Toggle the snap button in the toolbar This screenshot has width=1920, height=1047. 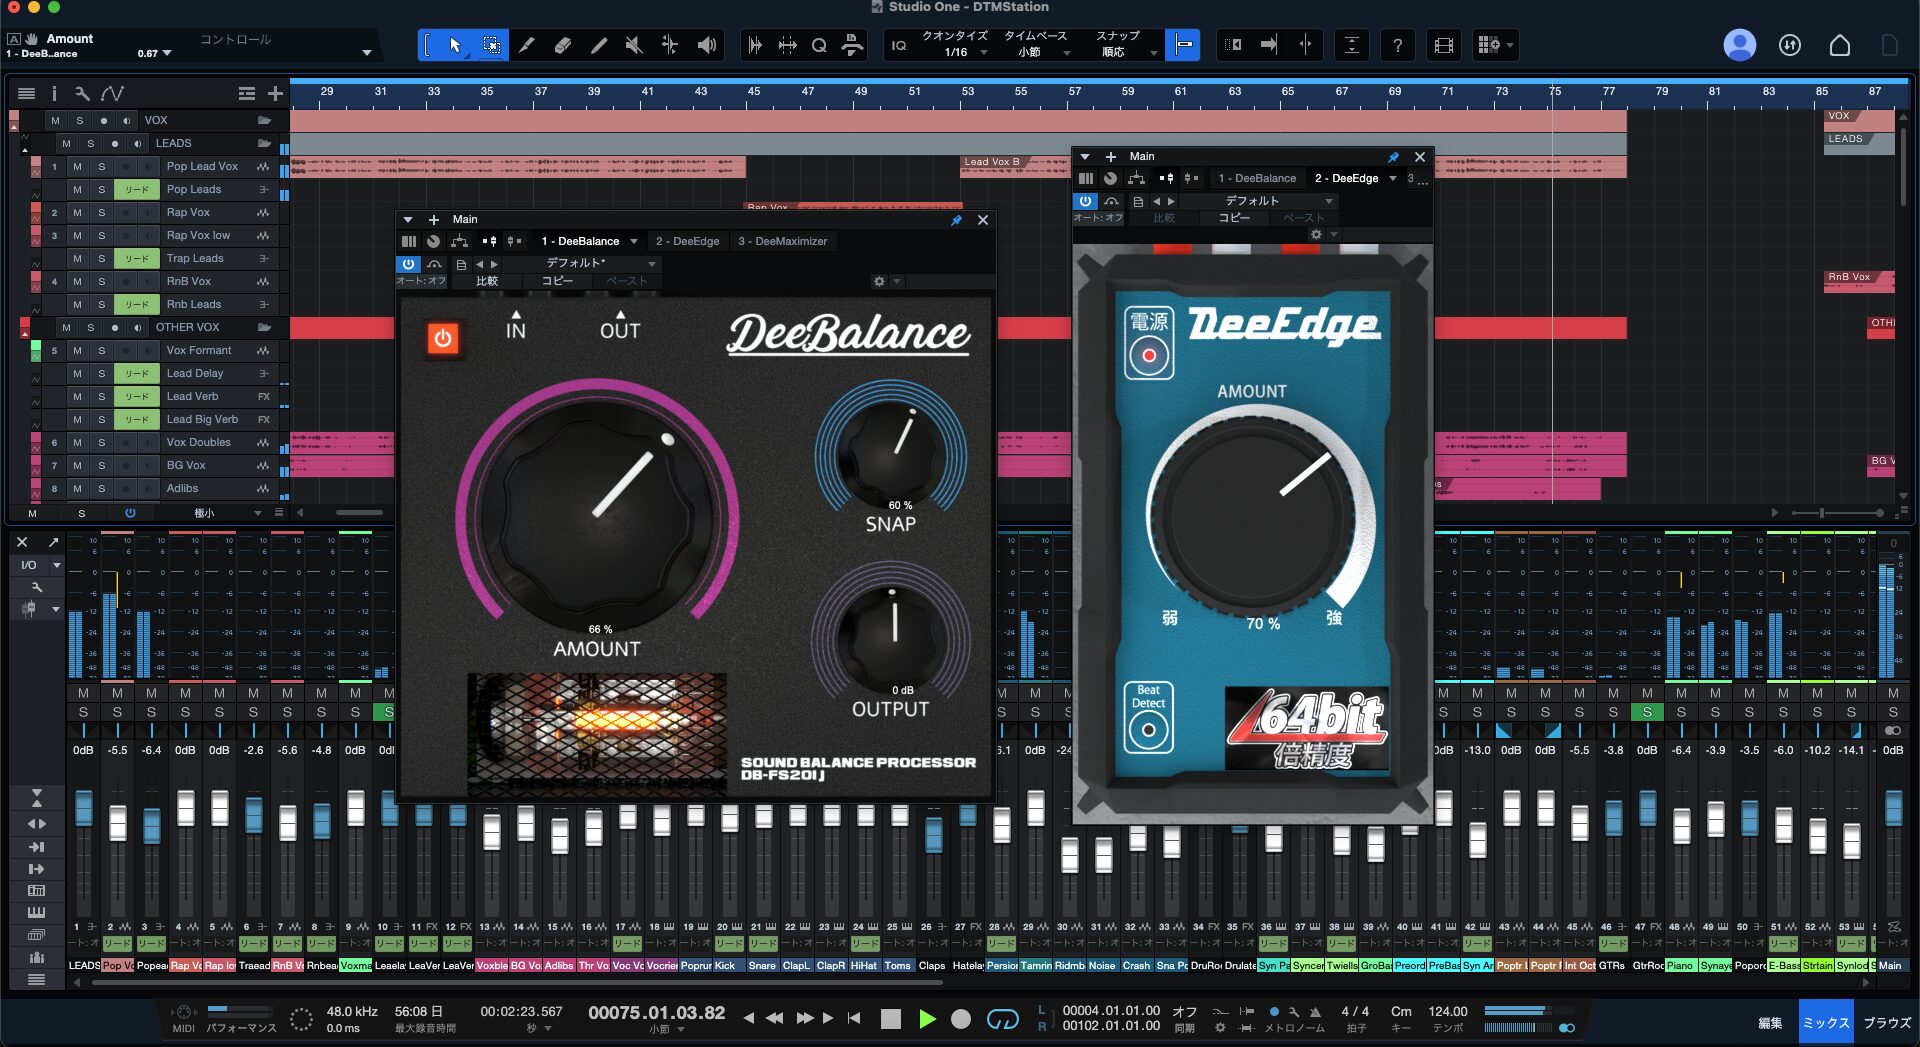click(1183, 45)
